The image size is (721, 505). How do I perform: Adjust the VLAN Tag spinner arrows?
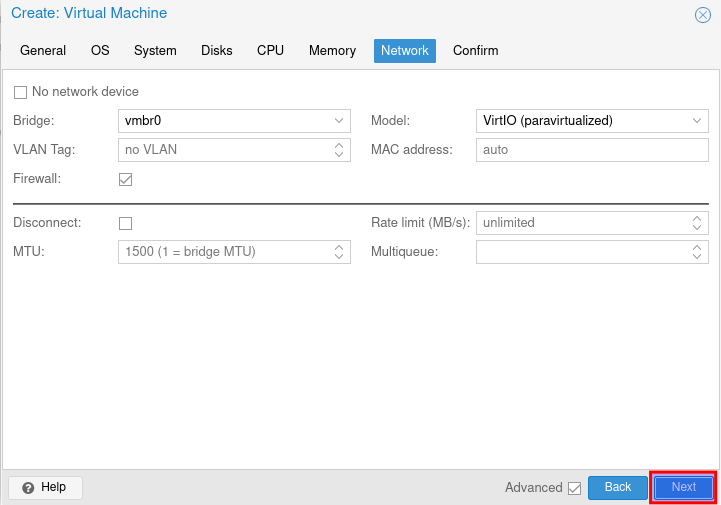339,150
